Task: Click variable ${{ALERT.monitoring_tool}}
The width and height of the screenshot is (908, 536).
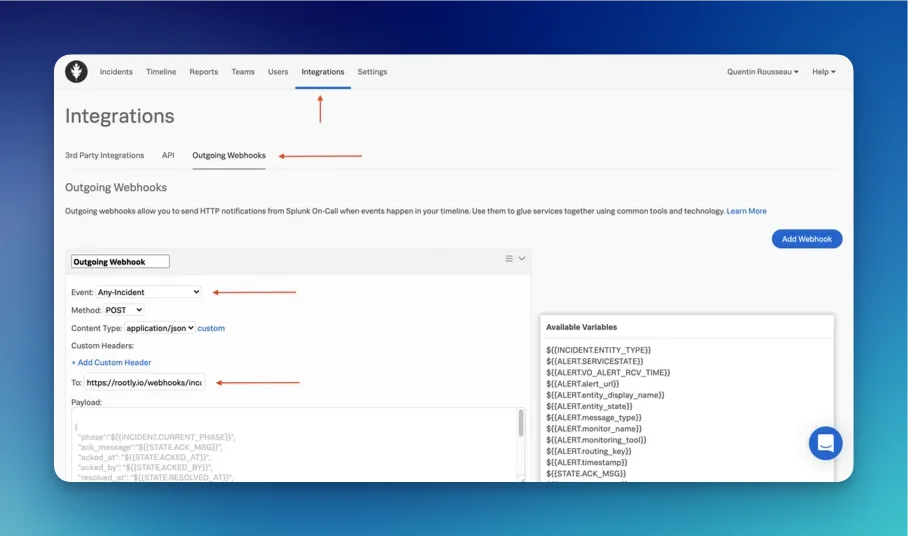Action: [x=596, y=440]
